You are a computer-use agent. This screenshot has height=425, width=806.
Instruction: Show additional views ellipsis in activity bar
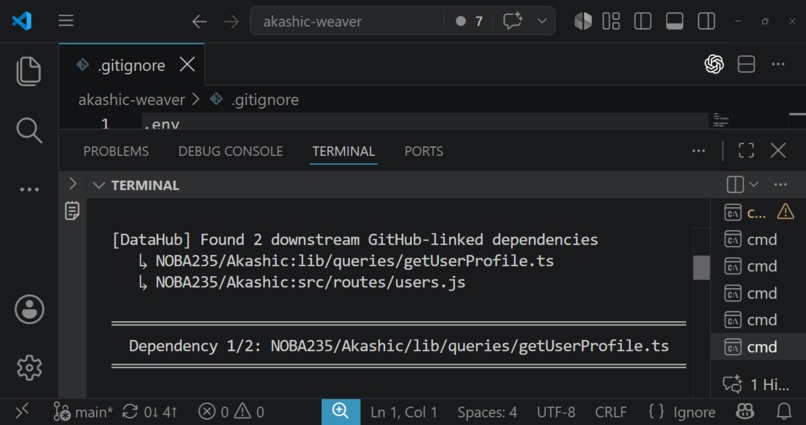click(x=29, y=190)
